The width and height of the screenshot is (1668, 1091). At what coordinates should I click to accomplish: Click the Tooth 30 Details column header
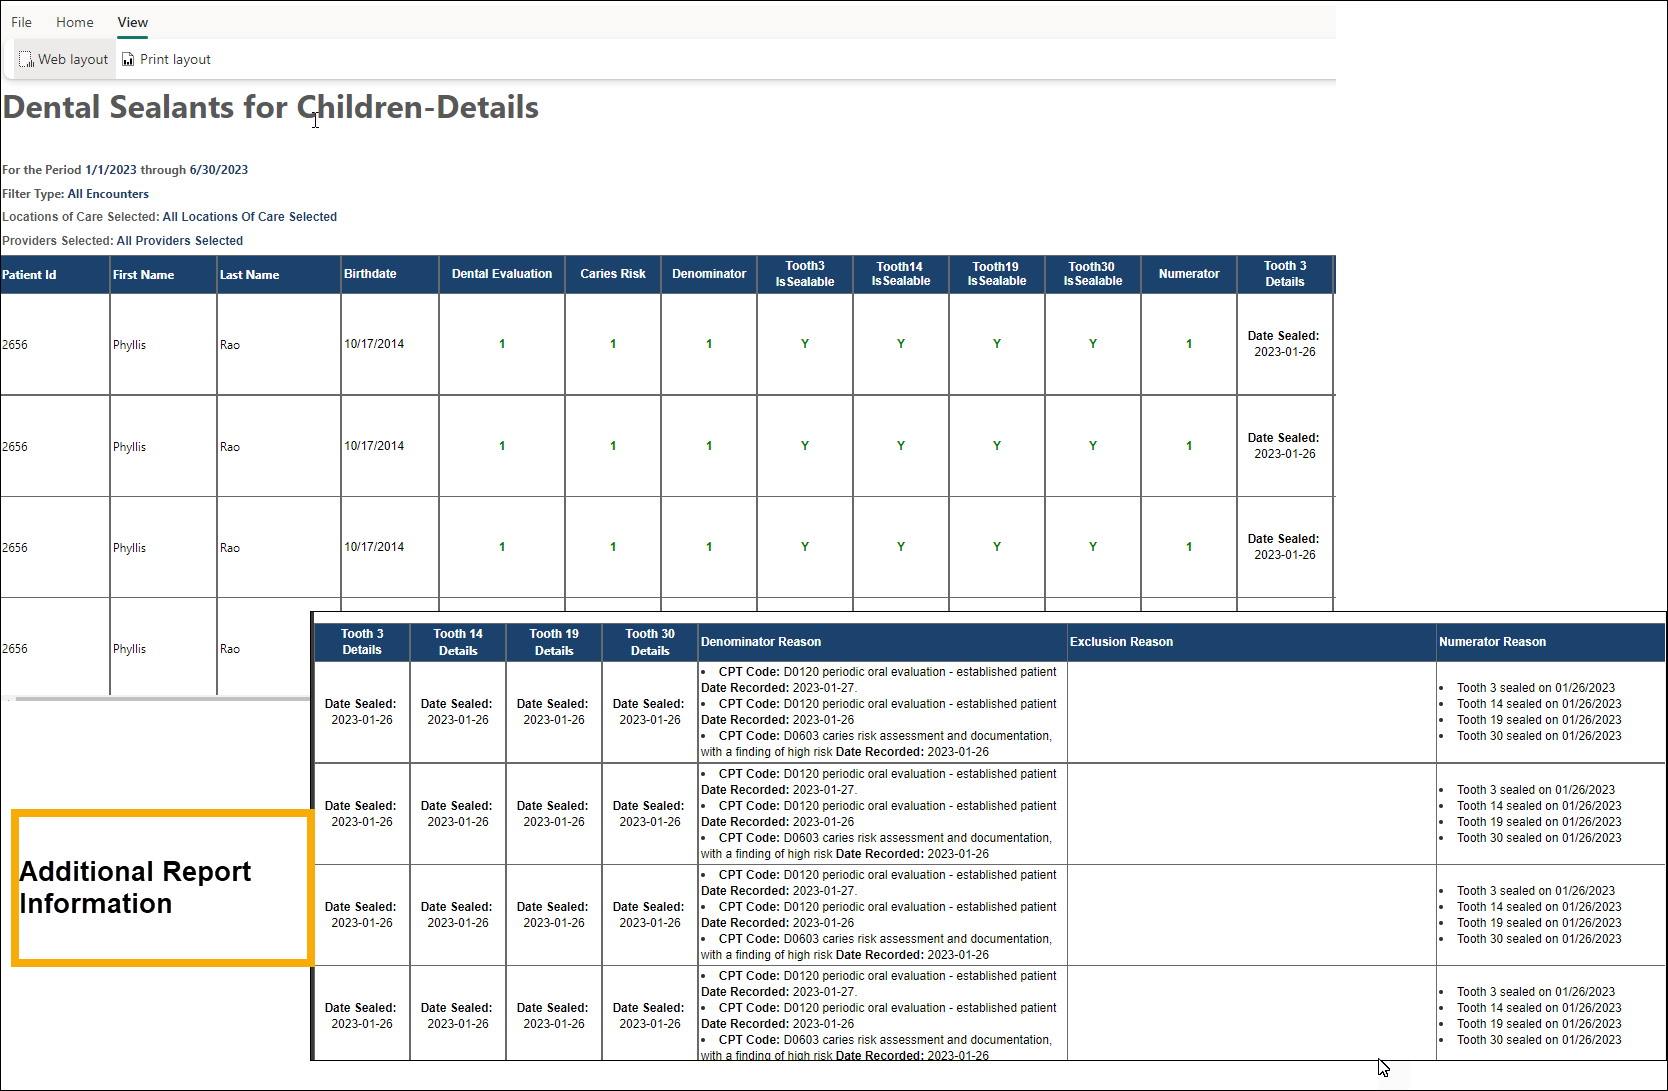[650, 643]
